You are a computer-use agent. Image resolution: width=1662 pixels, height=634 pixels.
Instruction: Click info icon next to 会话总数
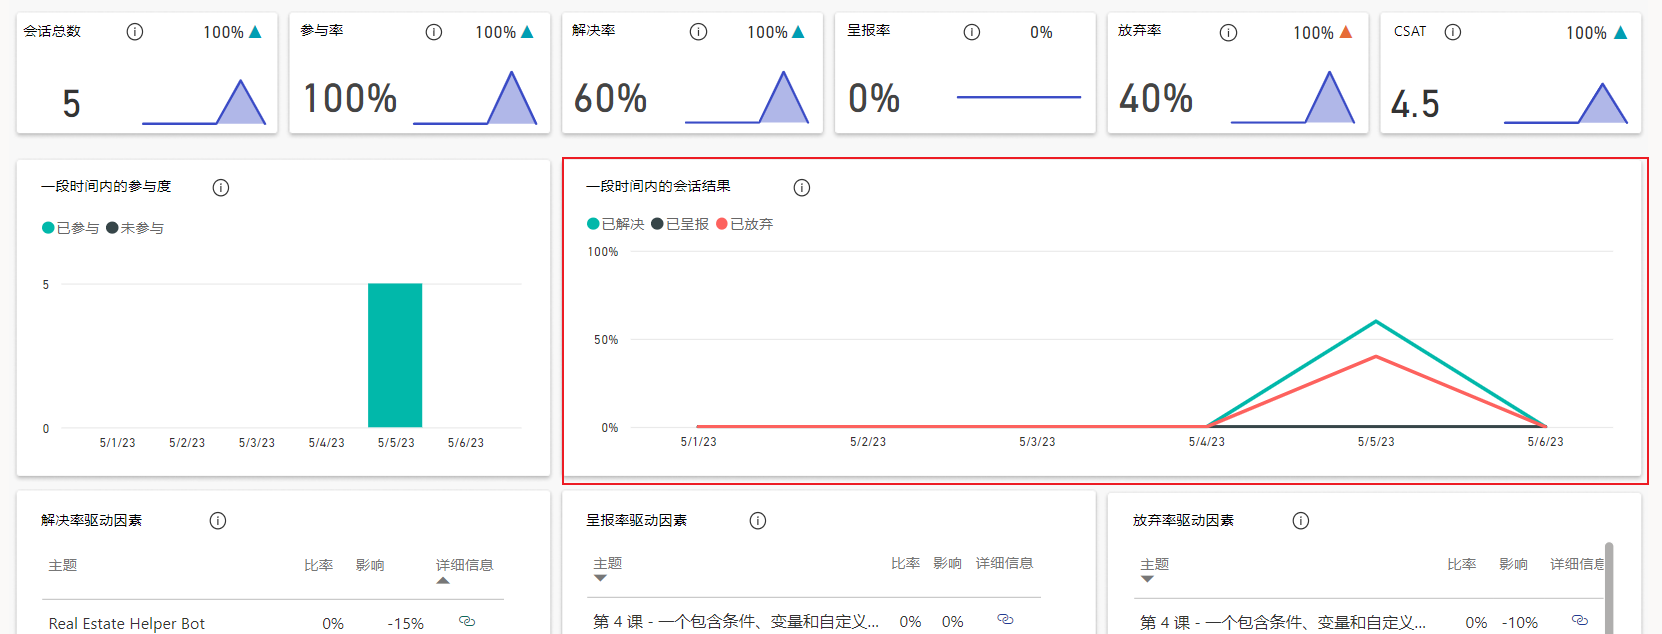(x=135, y=32)
